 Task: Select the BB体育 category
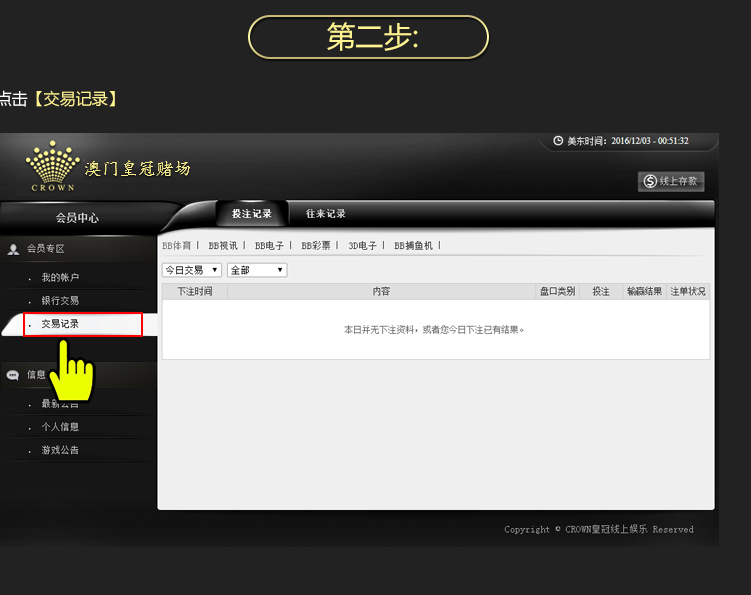click(176, 246)
